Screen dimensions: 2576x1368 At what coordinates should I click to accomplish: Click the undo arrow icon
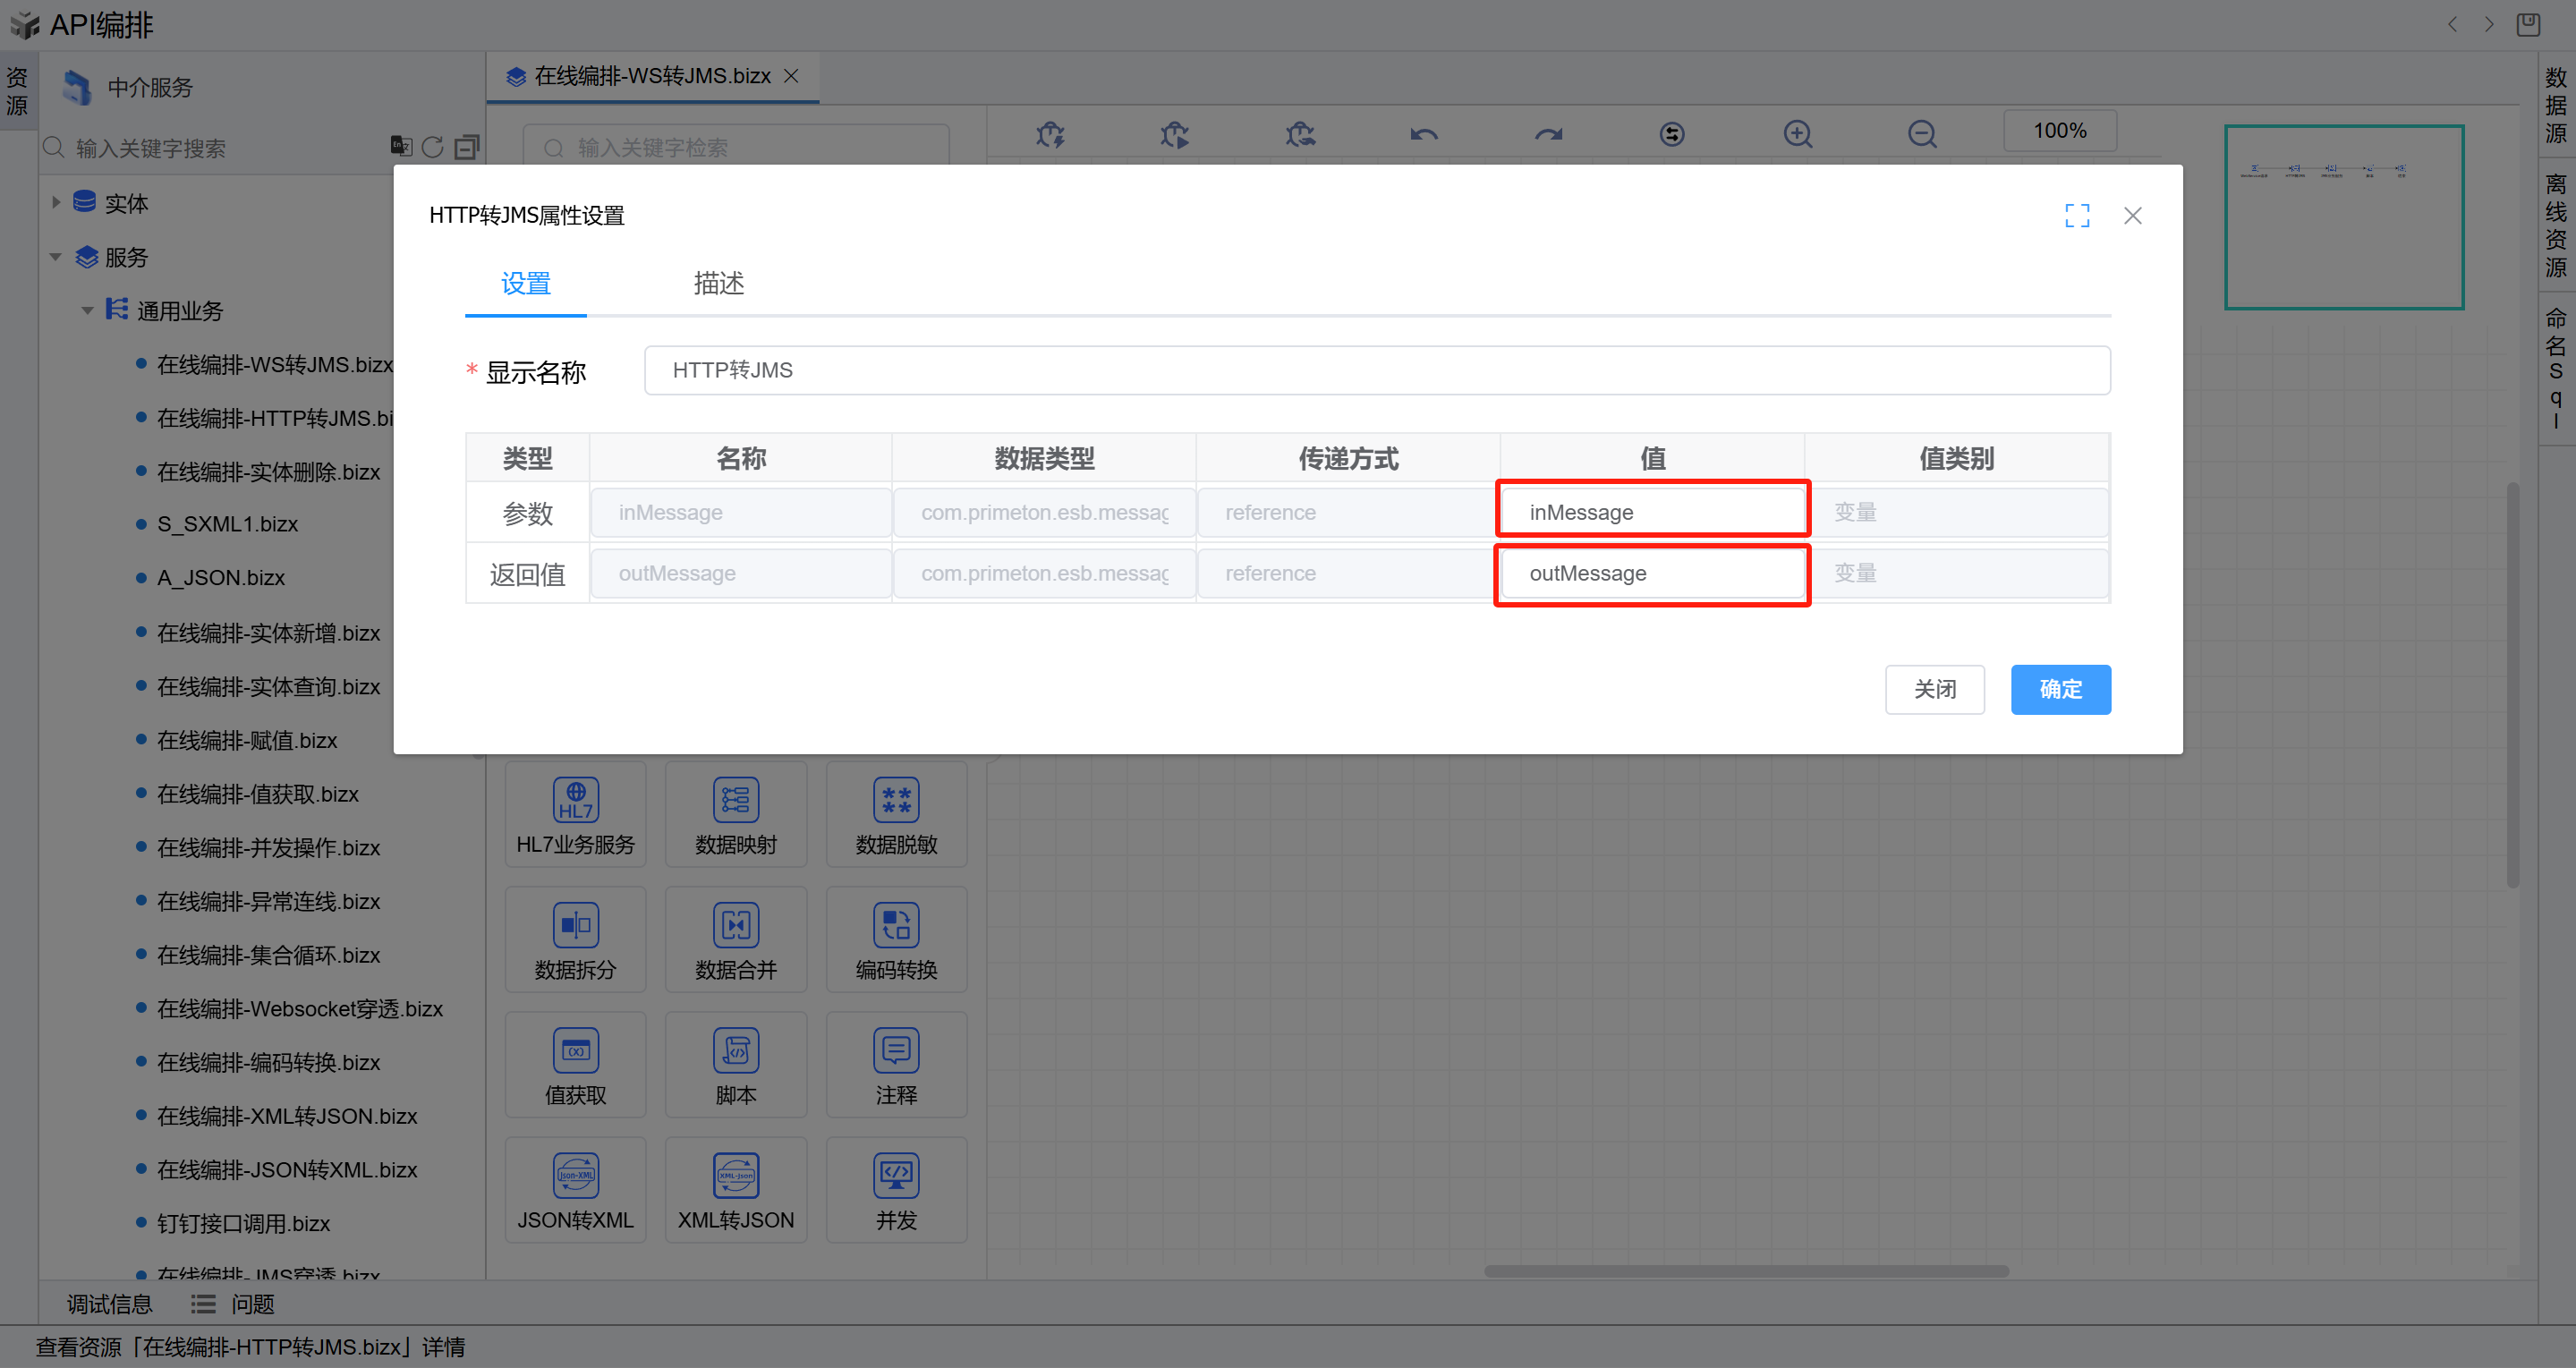click(x=1424, y=133)
